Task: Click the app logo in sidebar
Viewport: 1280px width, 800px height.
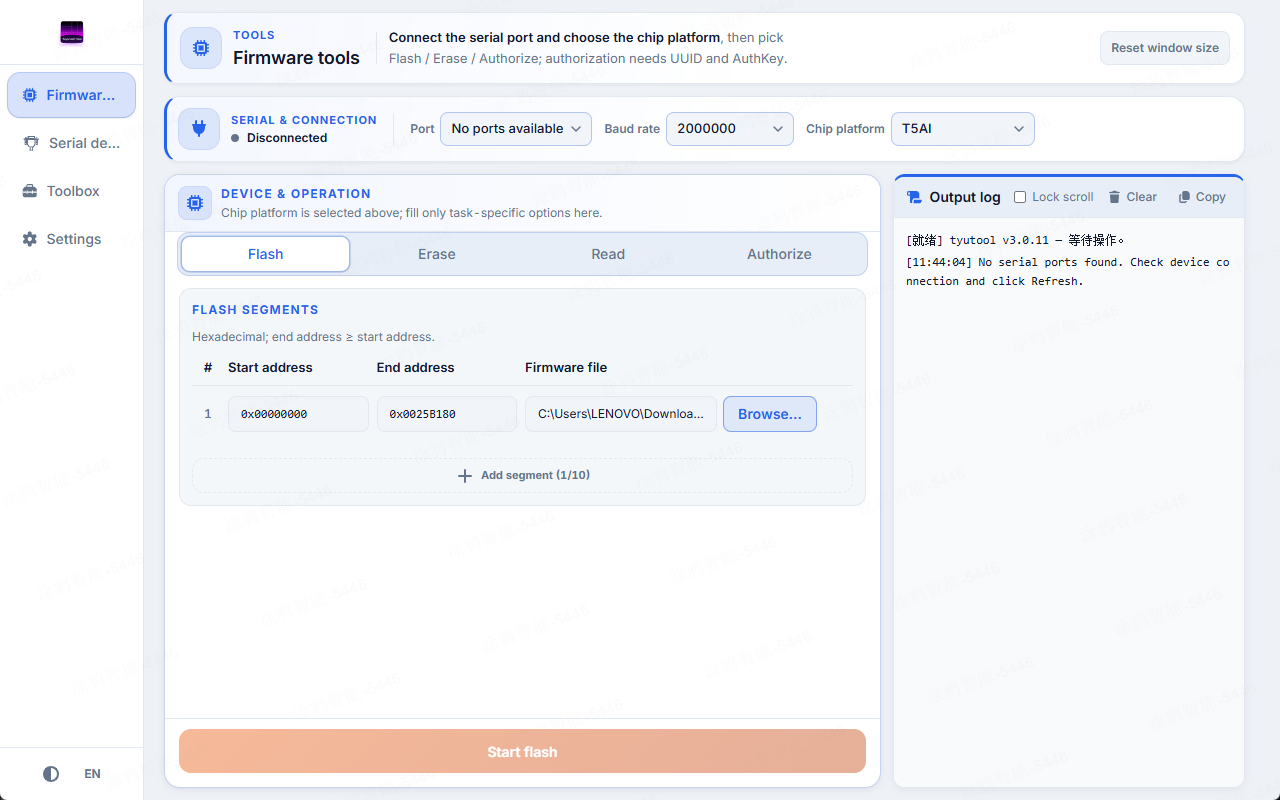Action: point(71,33)
